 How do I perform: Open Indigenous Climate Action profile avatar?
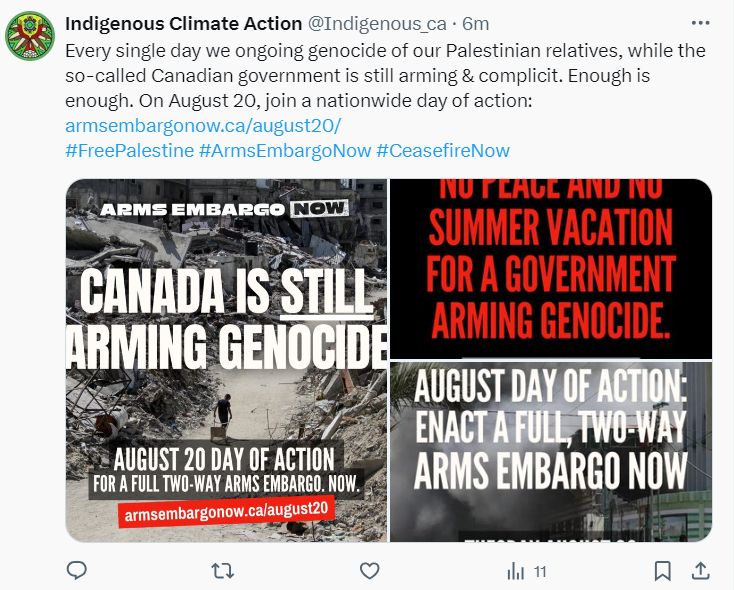pos(31,37)
